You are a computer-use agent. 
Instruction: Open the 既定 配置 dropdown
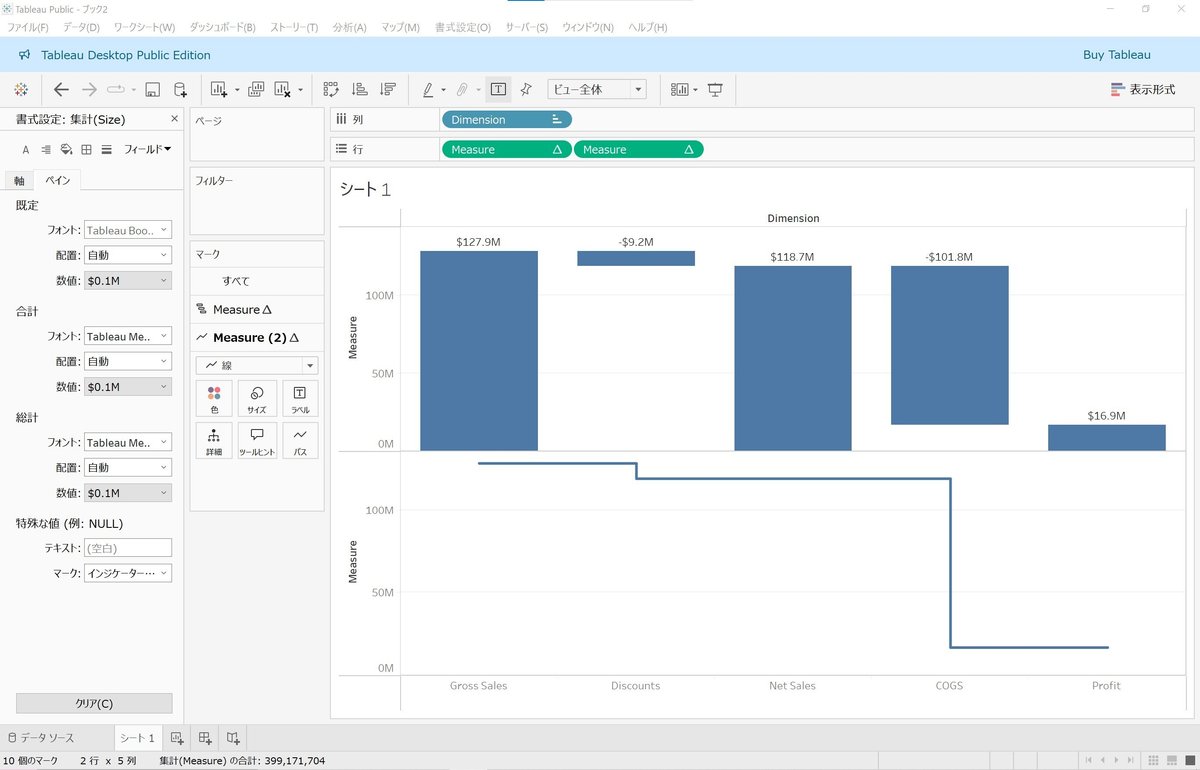click(128, 255)
